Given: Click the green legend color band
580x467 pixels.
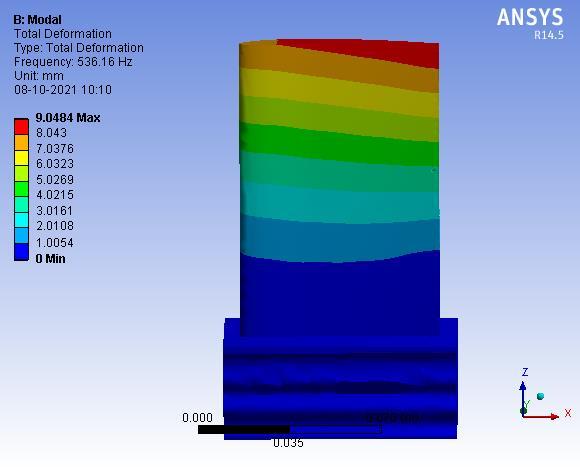Looking at the screenshot, I should [x=21, y=189].
